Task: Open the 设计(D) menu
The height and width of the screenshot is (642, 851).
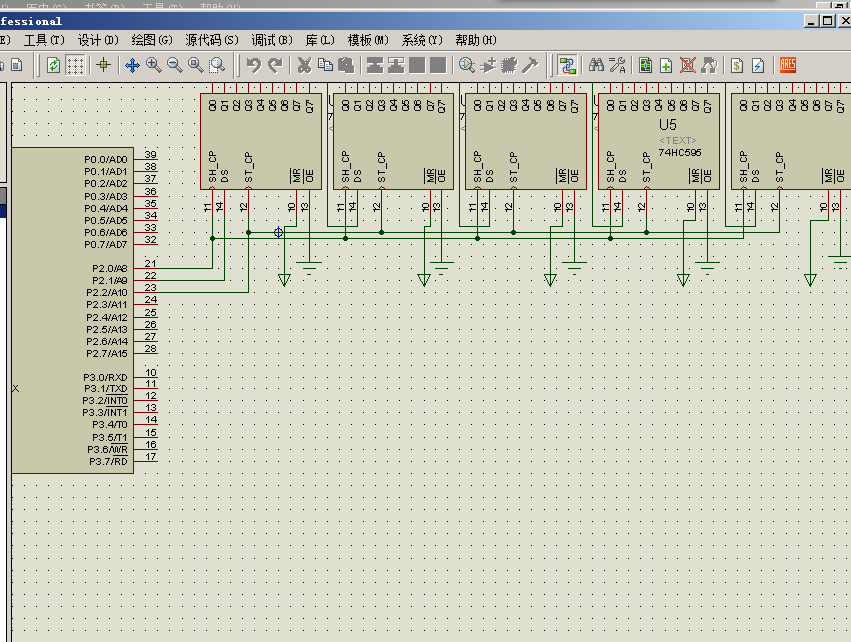Action: (x=98, y=40)
